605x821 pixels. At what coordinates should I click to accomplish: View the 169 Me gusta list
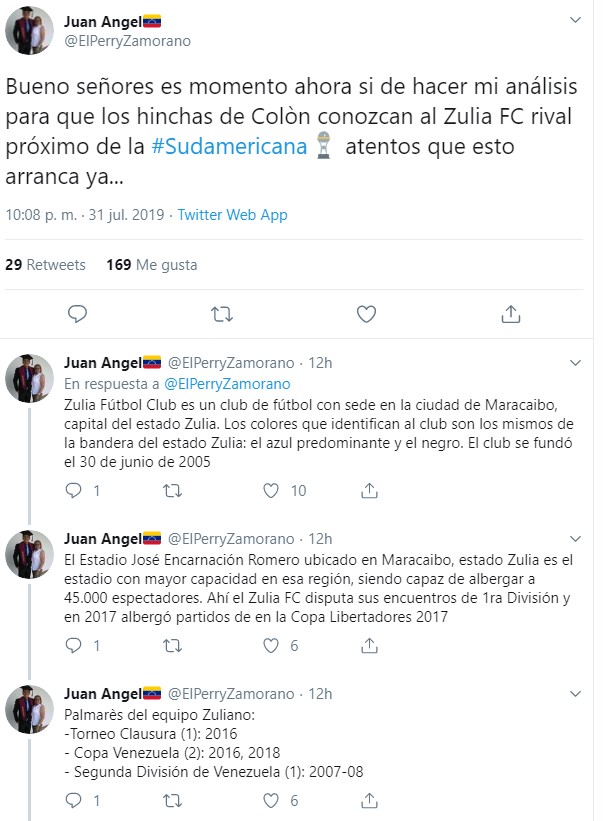pos(152,265)
